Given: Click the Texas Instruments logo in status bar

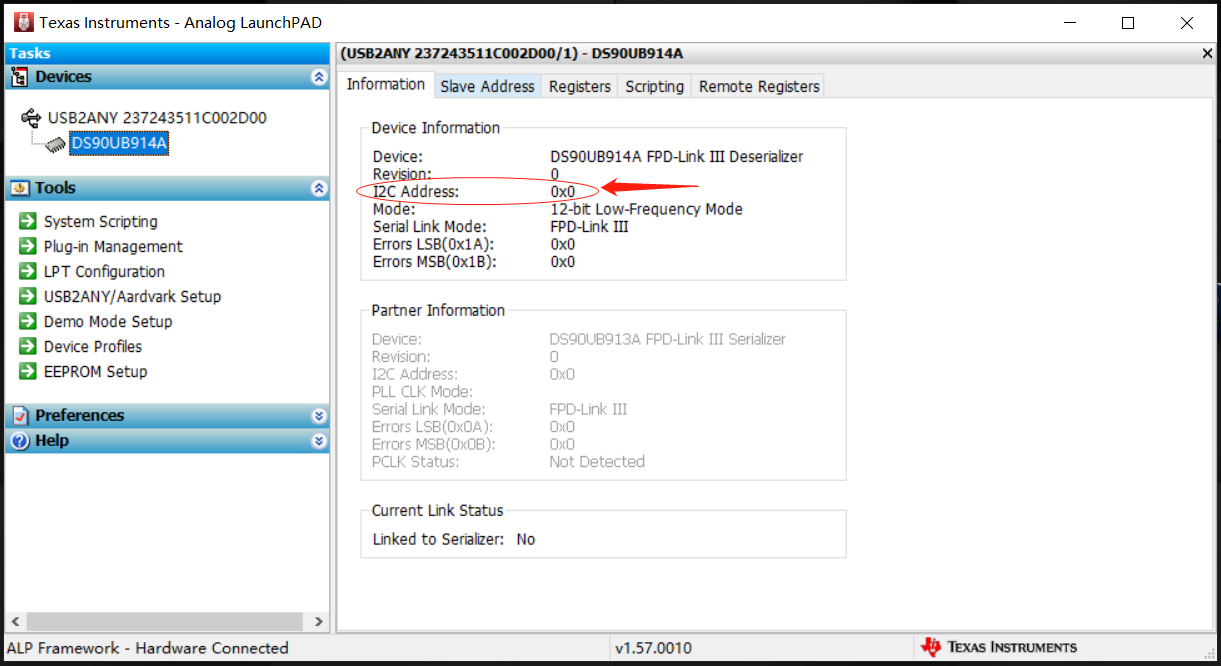Looking at the screenshot, I should point(999,647).
